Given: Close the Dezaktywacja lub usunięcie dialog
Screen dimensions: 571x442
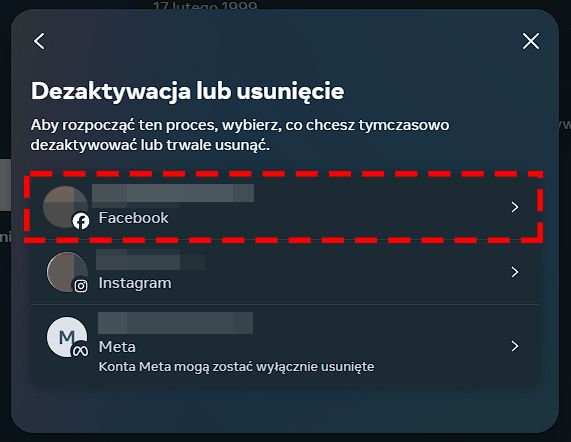Looking at the screenshot, I should (x=531, y=41).
